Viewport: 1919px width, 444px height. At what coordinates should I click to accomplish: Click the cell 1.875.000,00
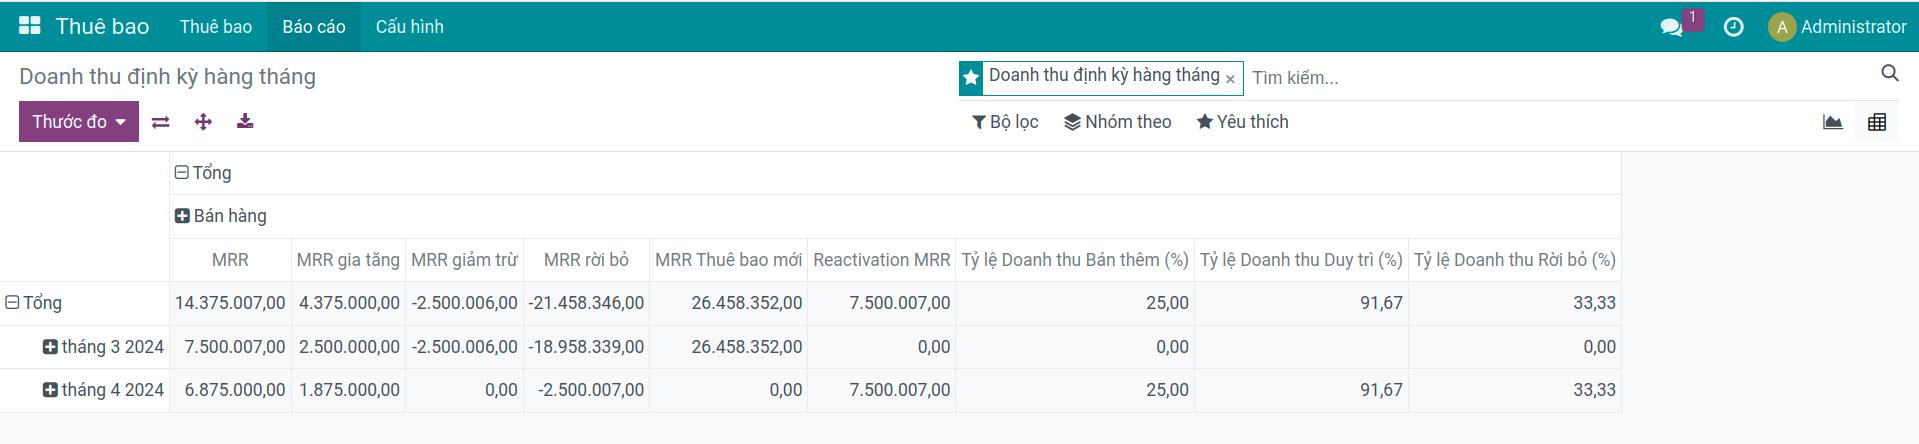348,390
